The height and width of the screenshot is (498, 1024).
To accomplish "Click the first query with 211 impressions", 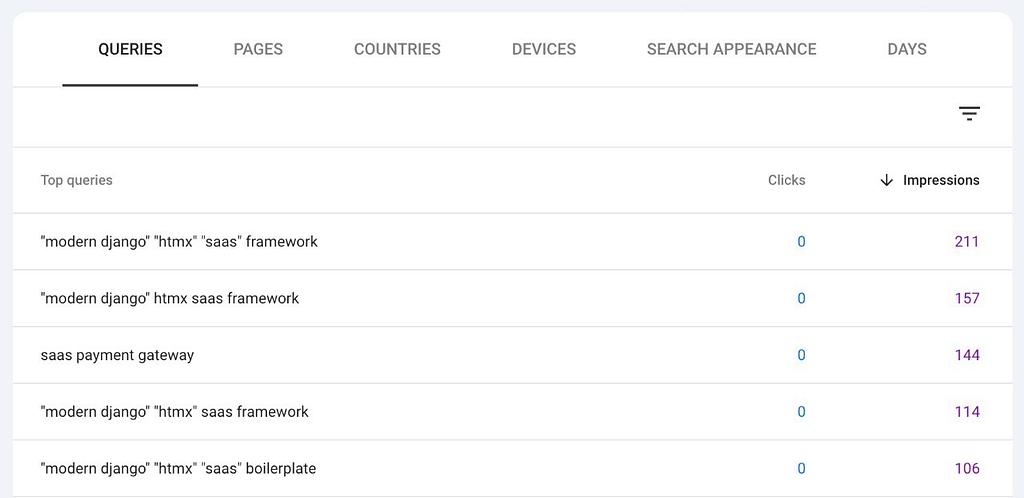I will pyautogui.click(x=179, y=242).
